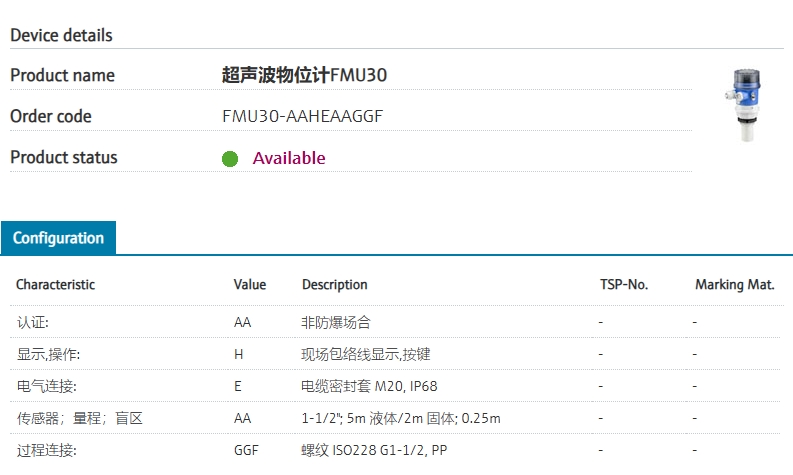Click the green Available status indicator dot
The width and height of the screenshot is (793, 475).
[230, 159]
